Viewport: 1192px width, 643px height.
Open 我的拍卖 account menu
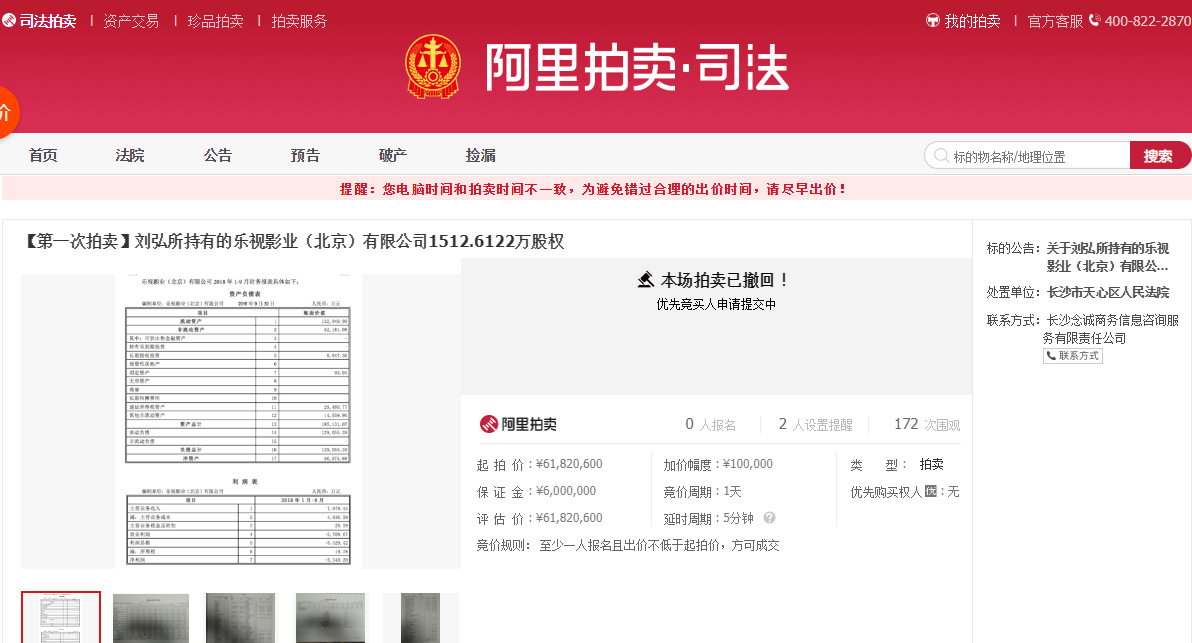[x=963, y=21]
